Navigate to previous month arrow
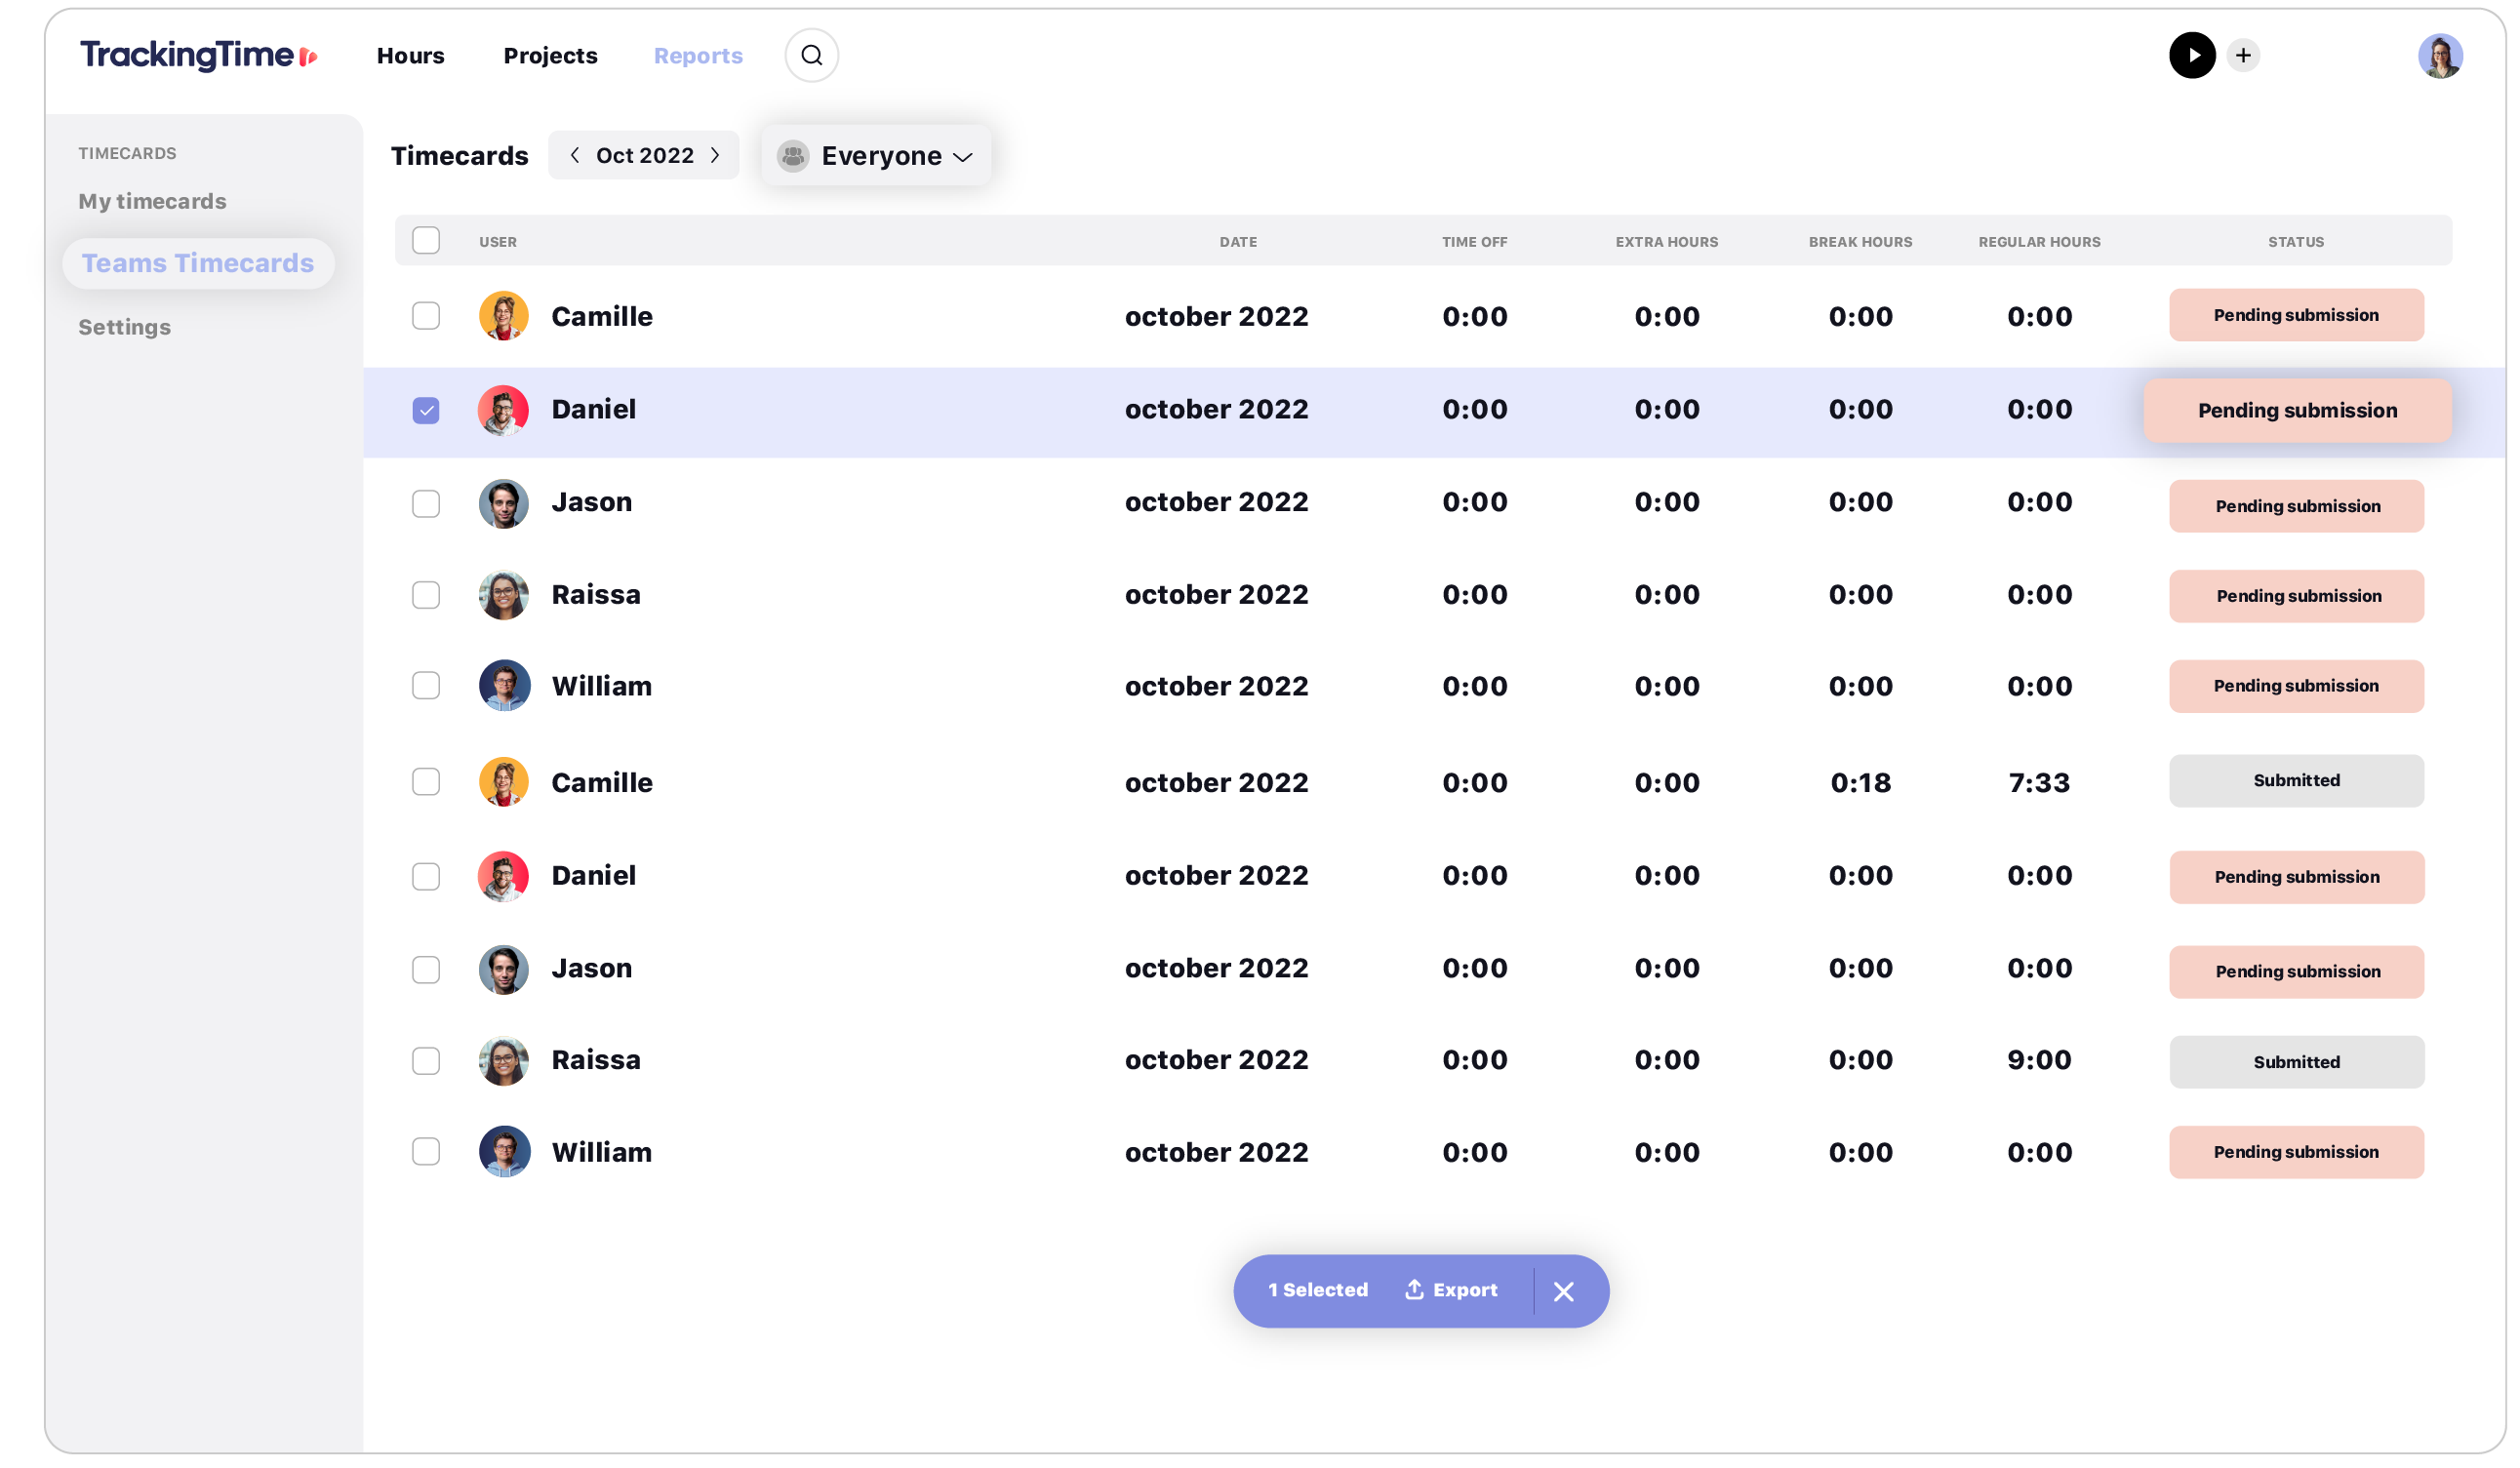The height and width of the screenshot is (1468, 2520). 575,155
